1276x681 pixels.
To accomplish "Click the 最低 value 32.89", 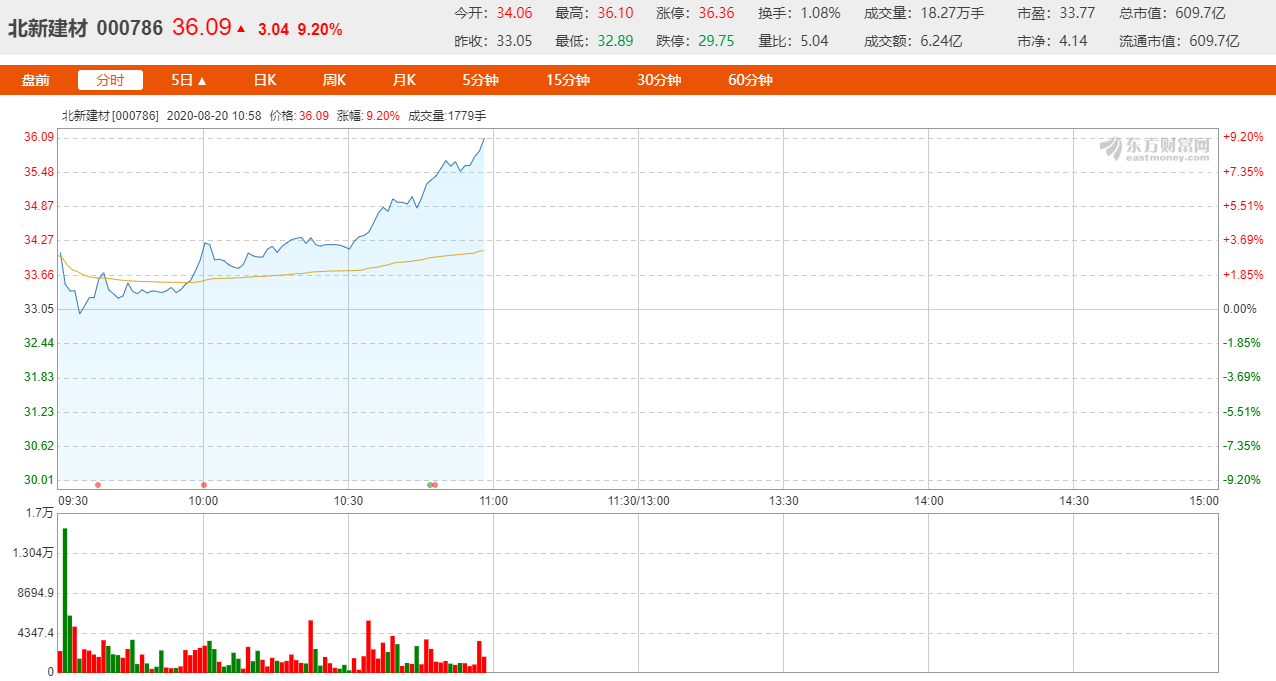I will [615, 41].
